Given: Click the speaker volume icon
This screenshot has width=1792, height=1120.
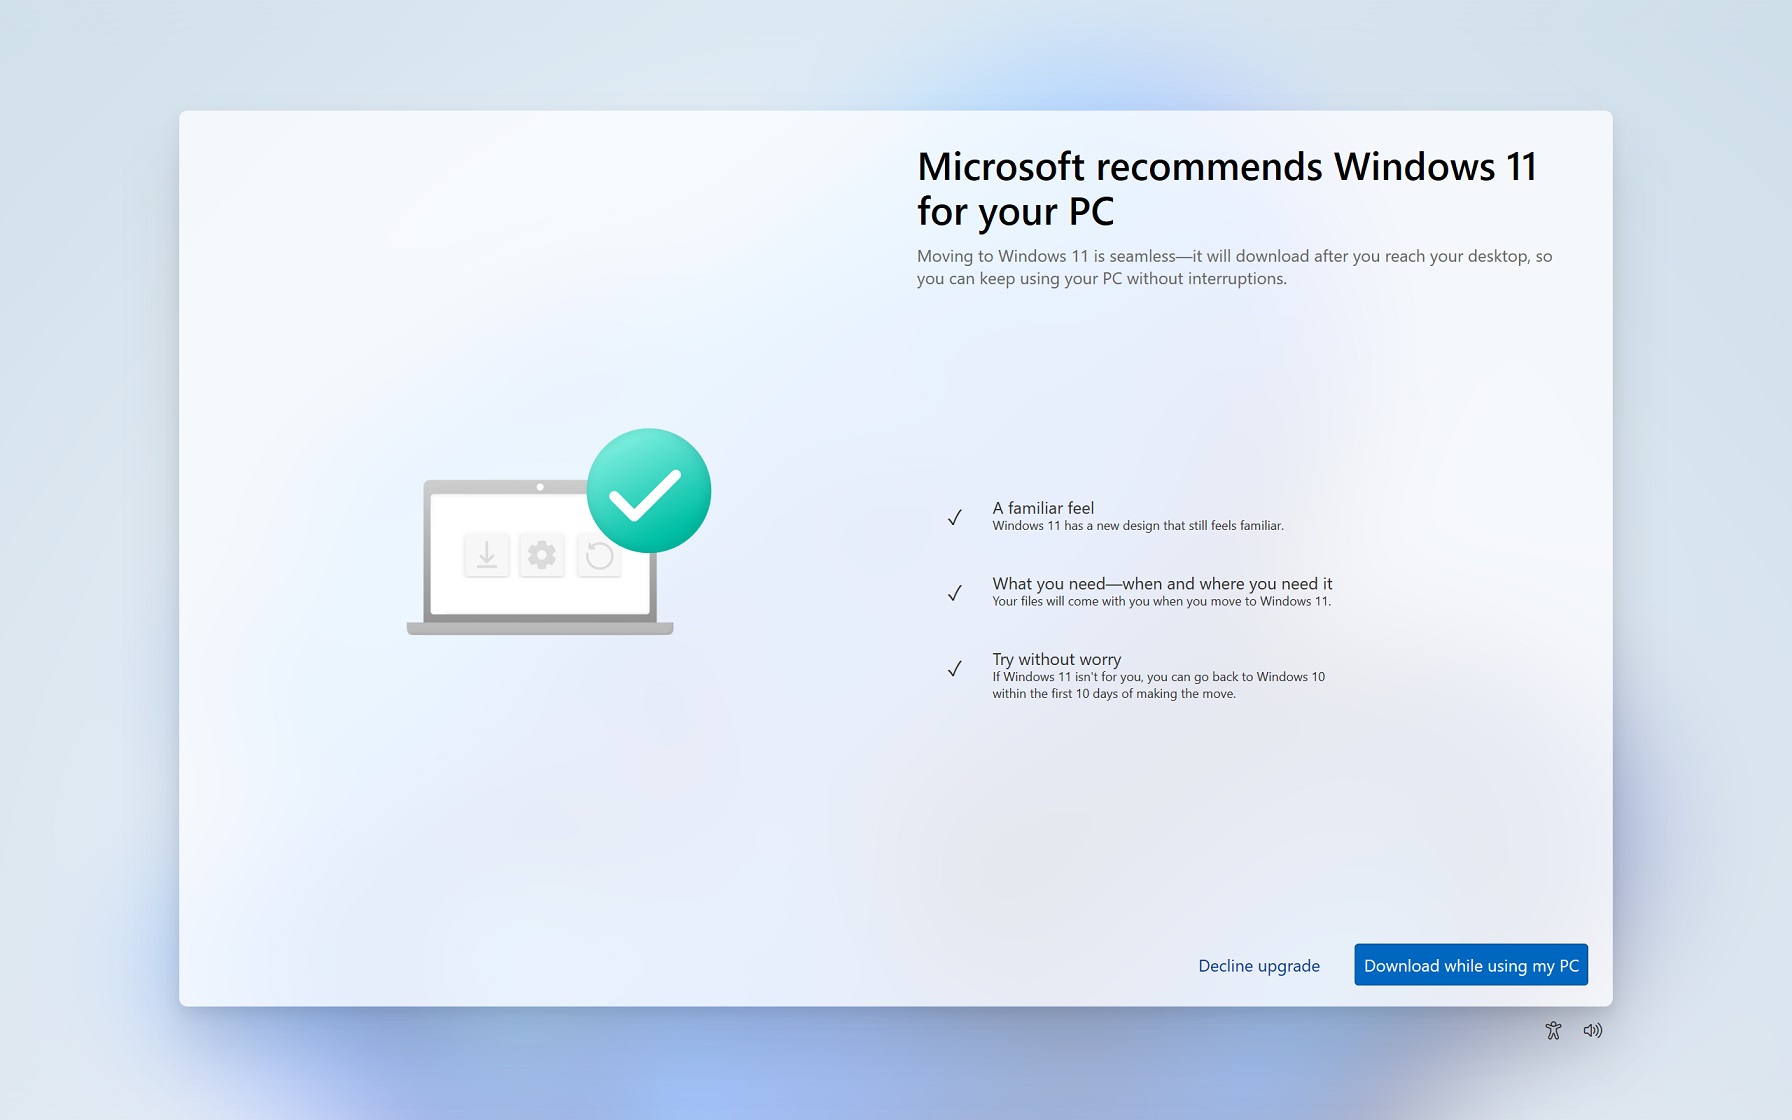Looking at the screenshot, I should pos(1593,1030).
